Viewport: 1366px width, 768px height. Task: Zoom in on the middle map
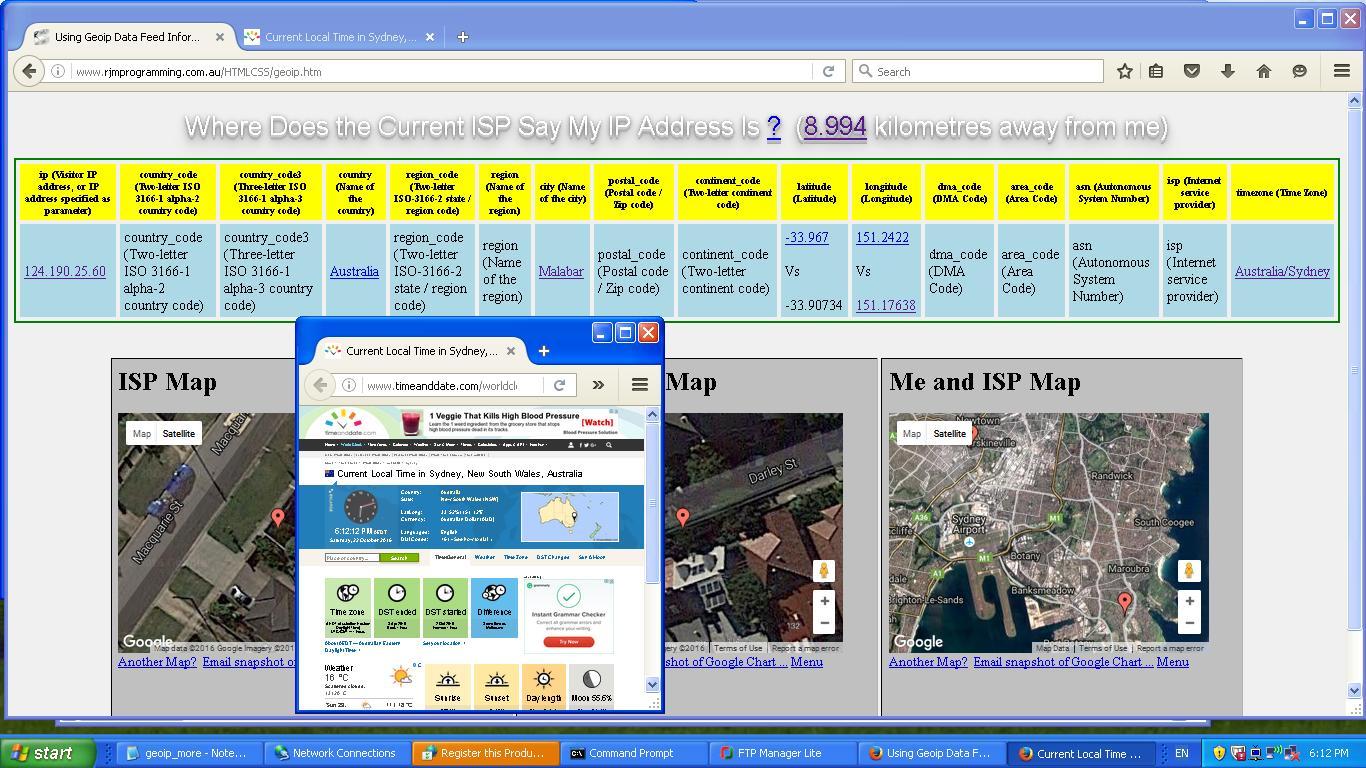[x=824, y=601]
